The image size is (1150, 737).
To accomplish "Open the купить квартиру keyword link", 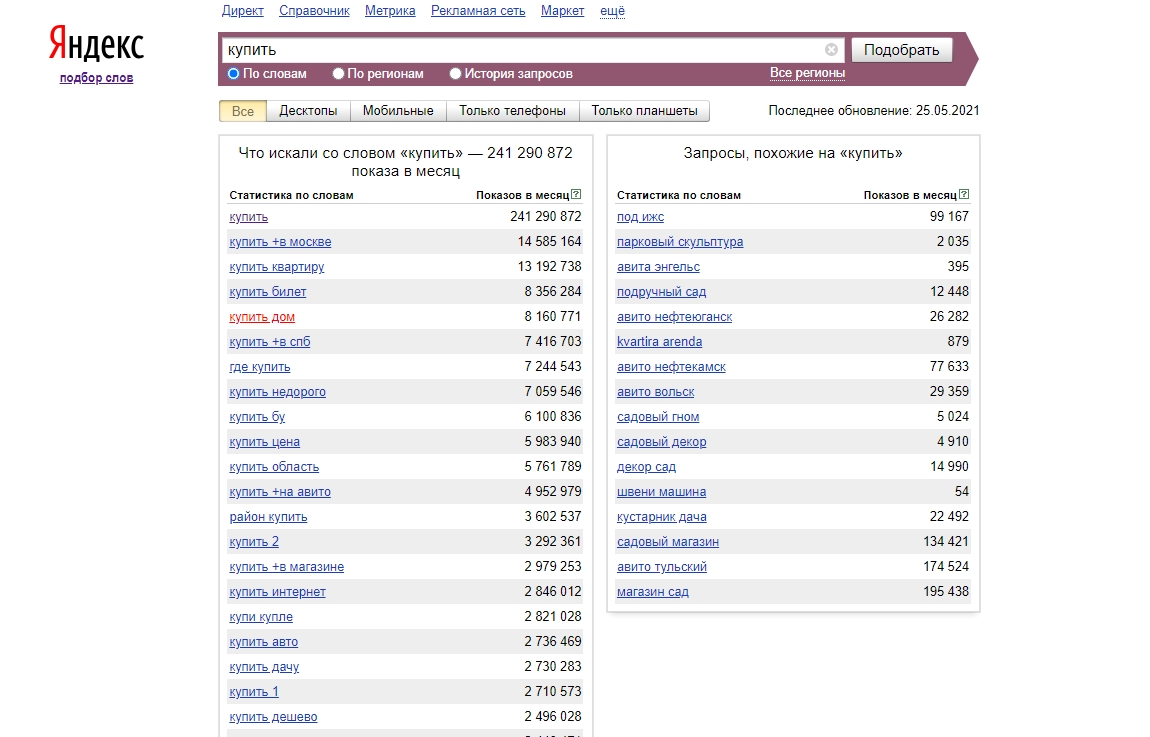I will click(x=276, y=267).
